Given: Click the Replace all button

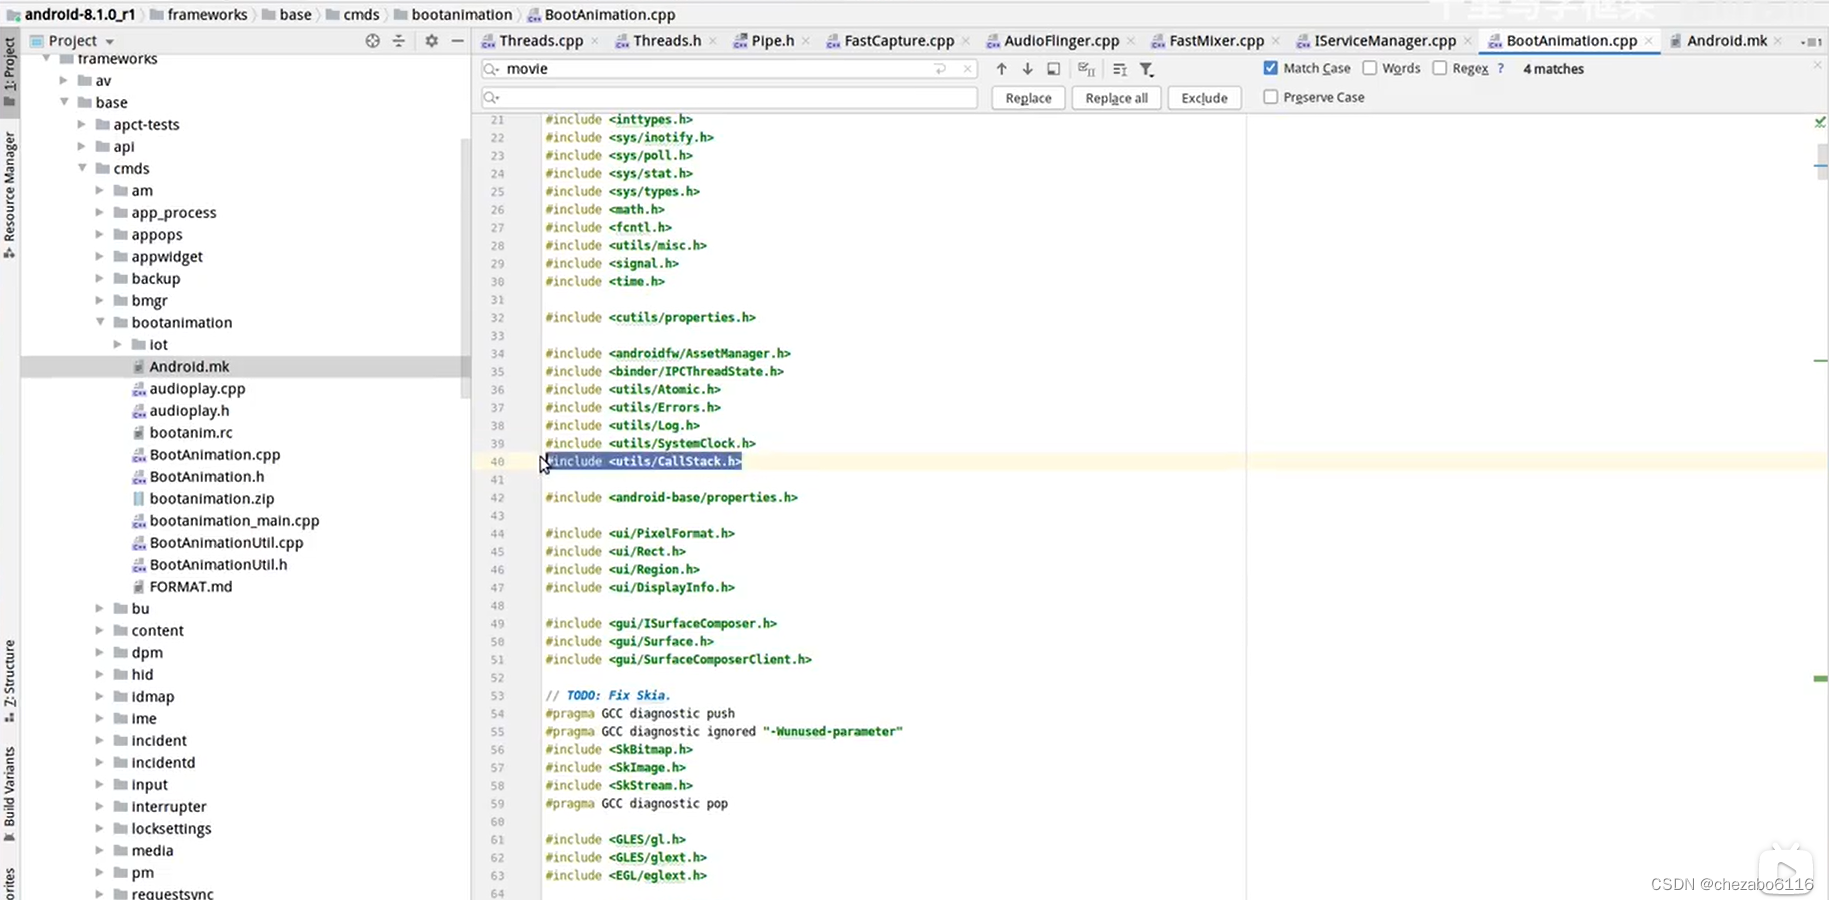Looking at the screenshot, I should (1116, 97).
